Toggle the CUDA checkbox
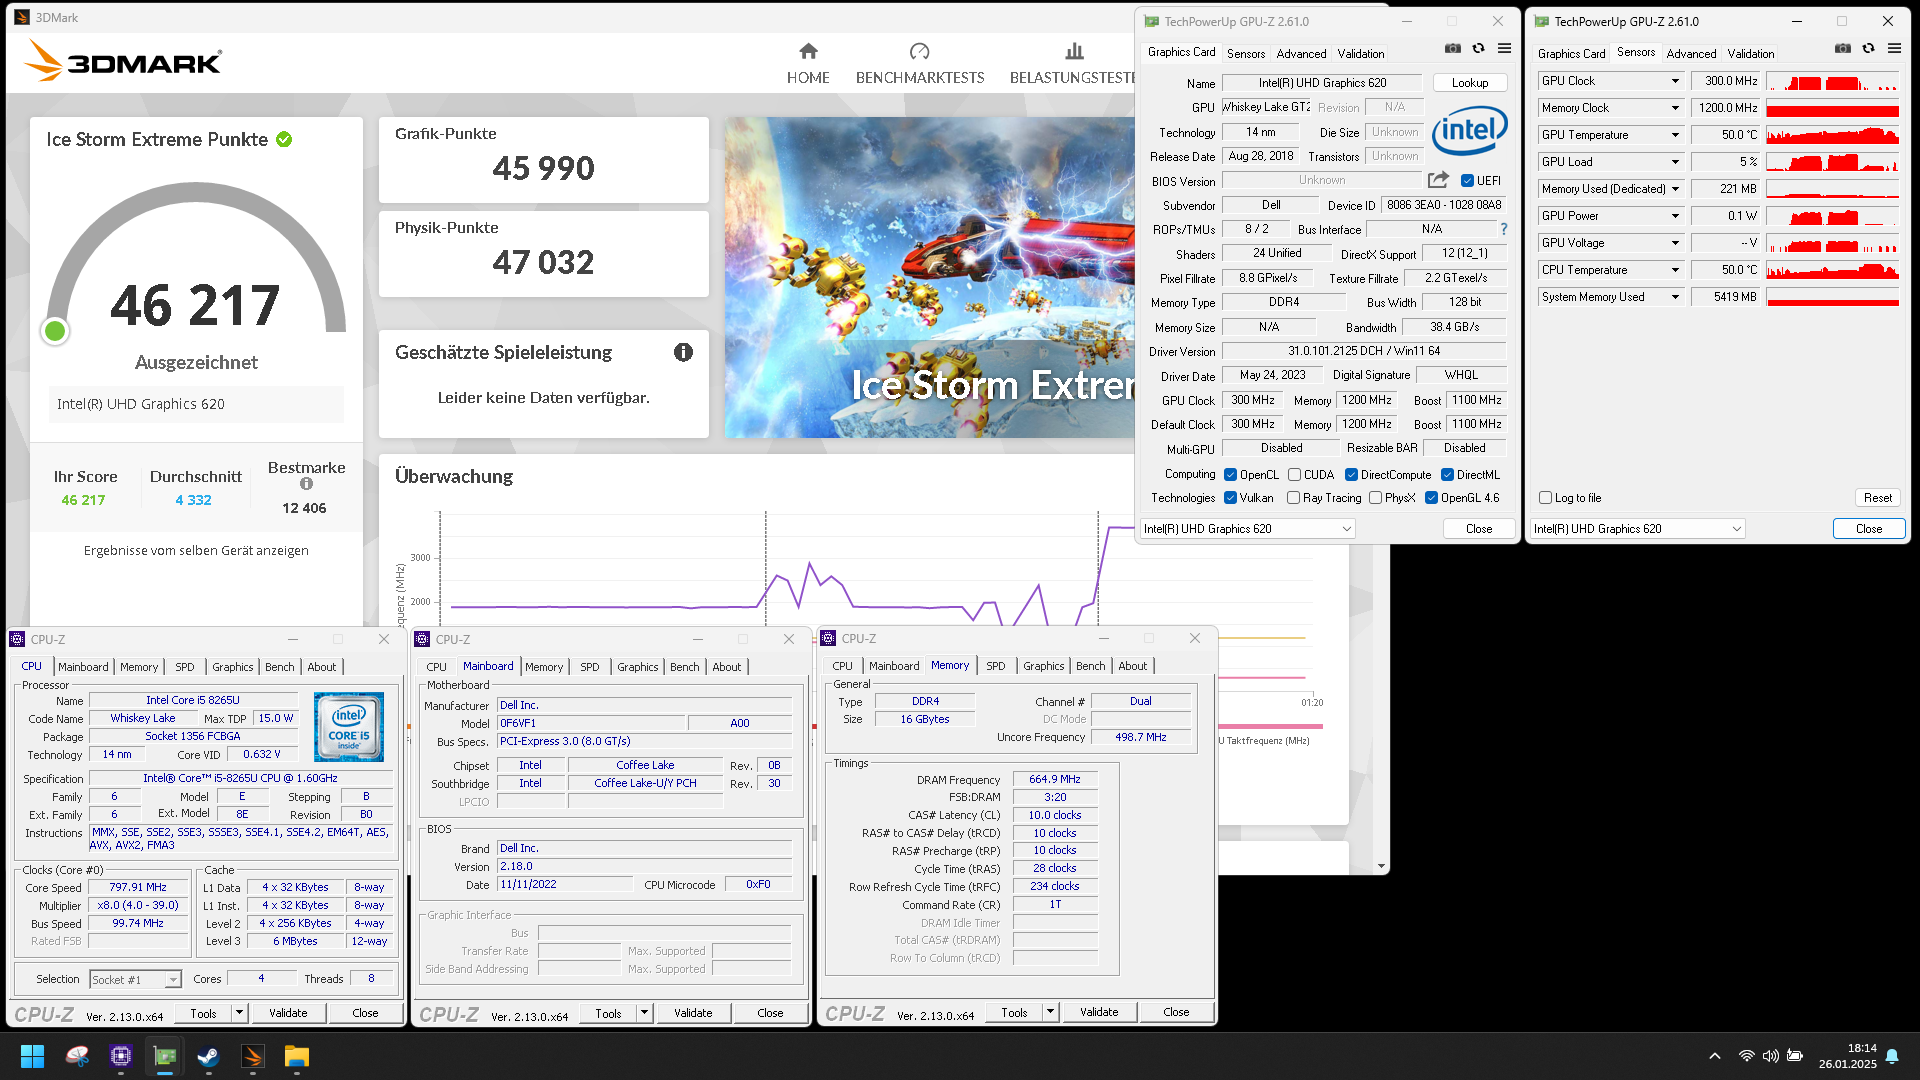The width and height of the screenshot is (1920, 1080). point(1294,475)
